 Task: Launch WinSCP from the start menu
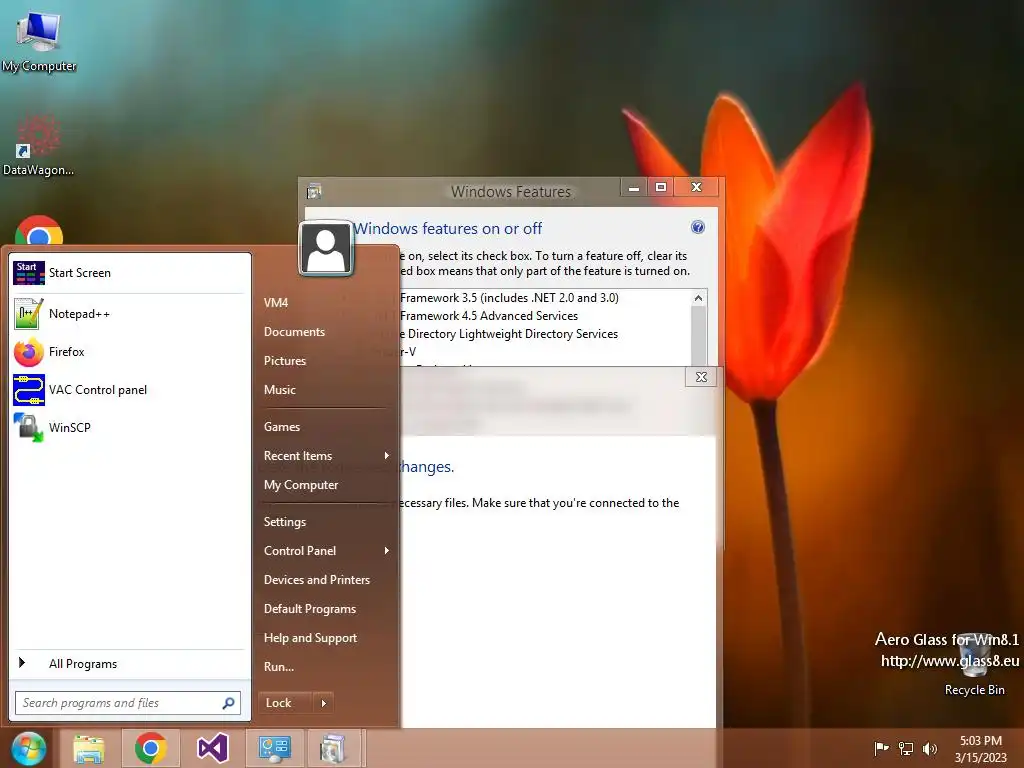coord(129,428)
